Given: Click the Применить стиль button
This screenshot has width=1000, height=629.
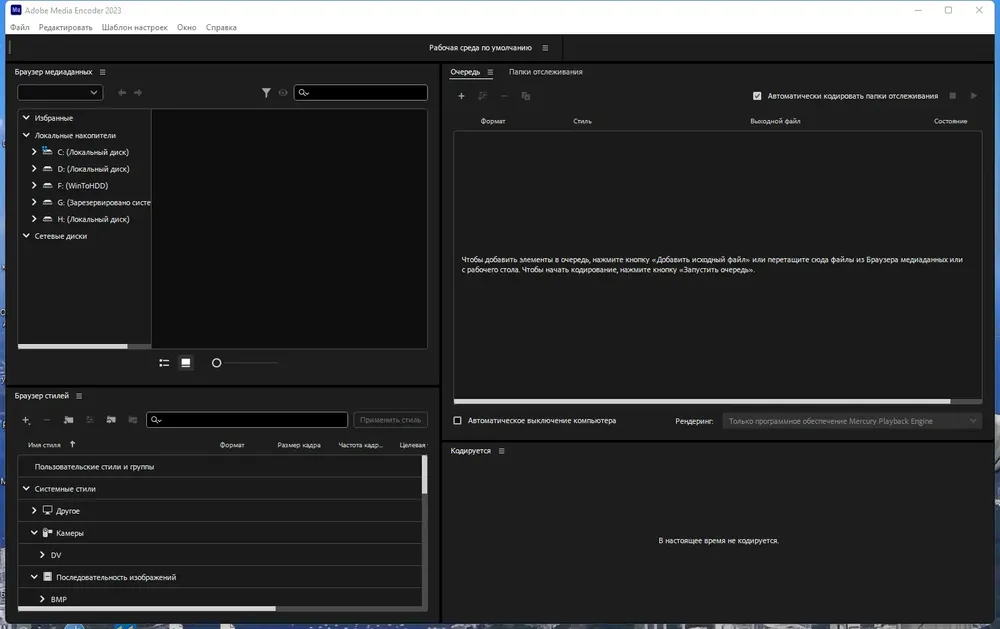Looking at the screenshot, I should [390, 420].
